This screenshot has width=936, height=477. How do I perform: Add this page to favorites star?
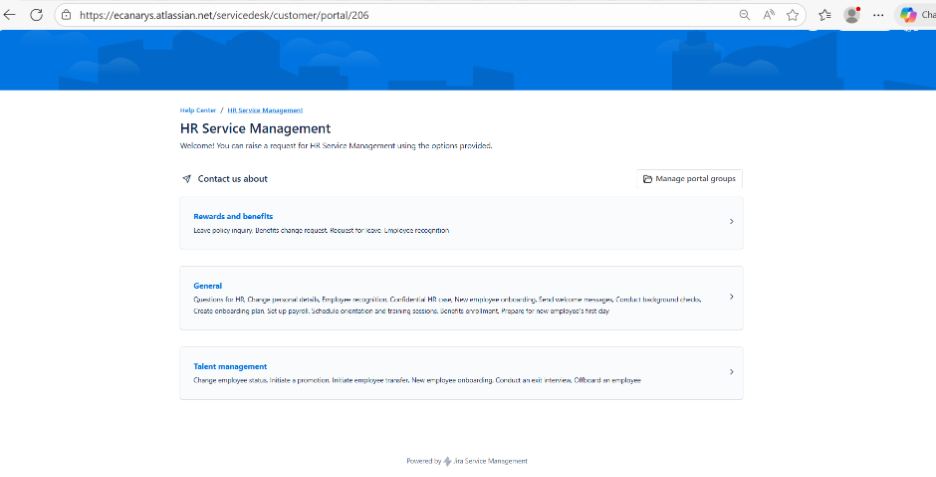793,15
